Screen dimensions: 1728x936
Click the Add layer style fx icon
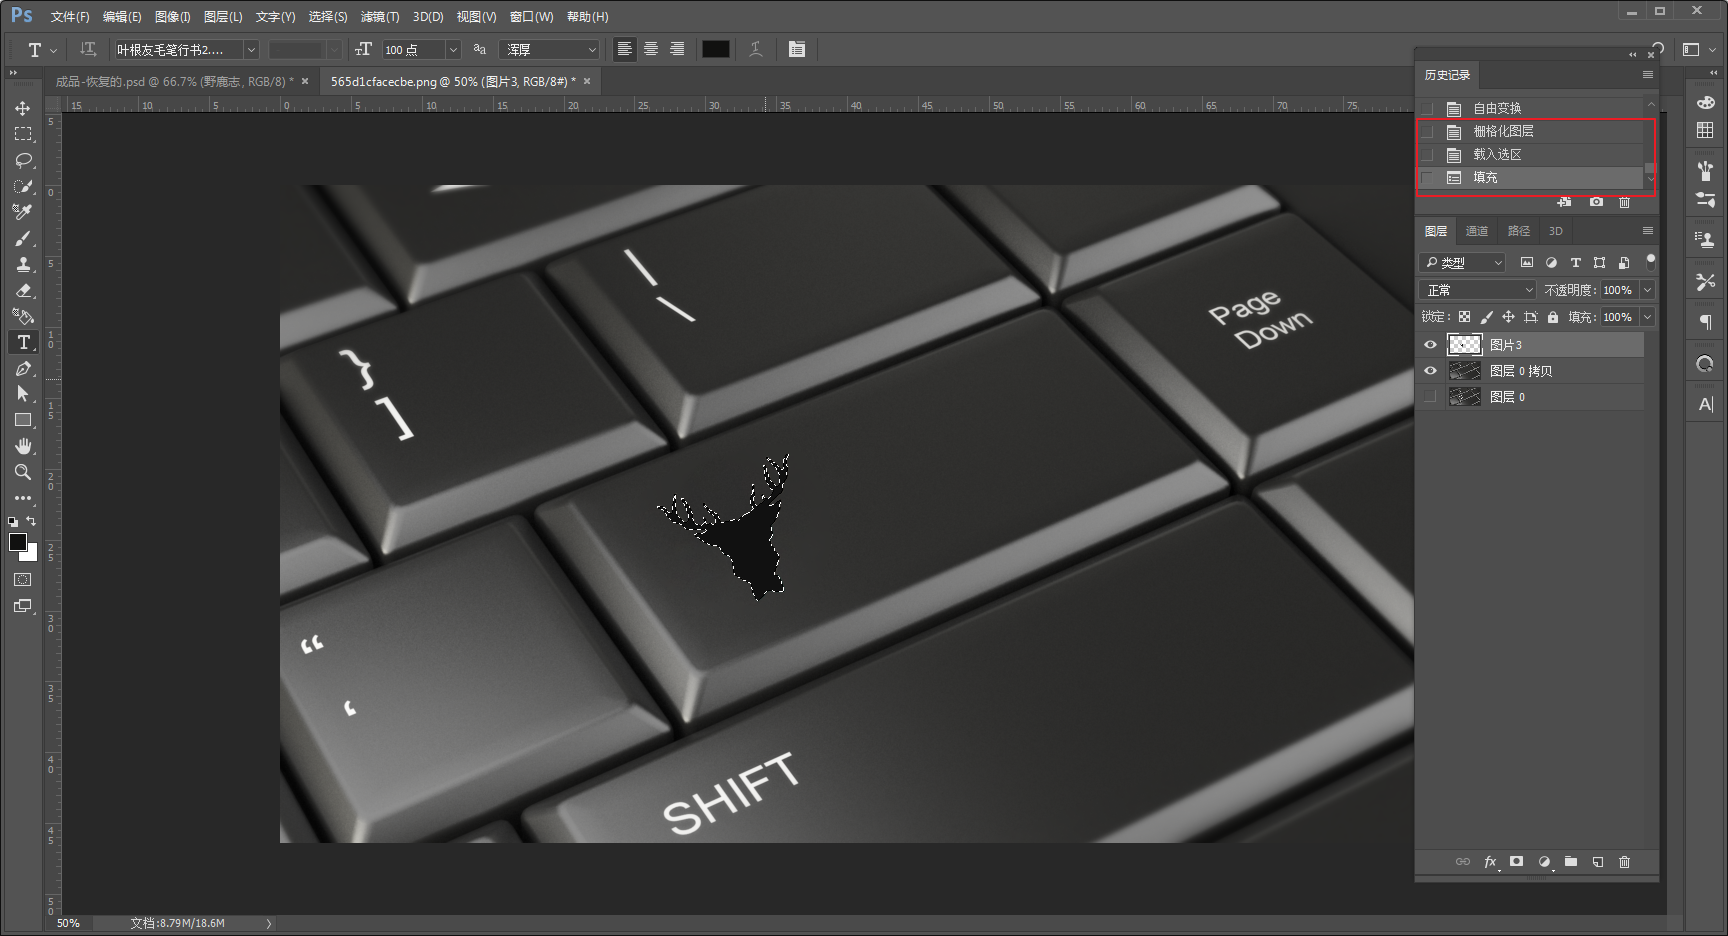click(x=1490, y=862)
